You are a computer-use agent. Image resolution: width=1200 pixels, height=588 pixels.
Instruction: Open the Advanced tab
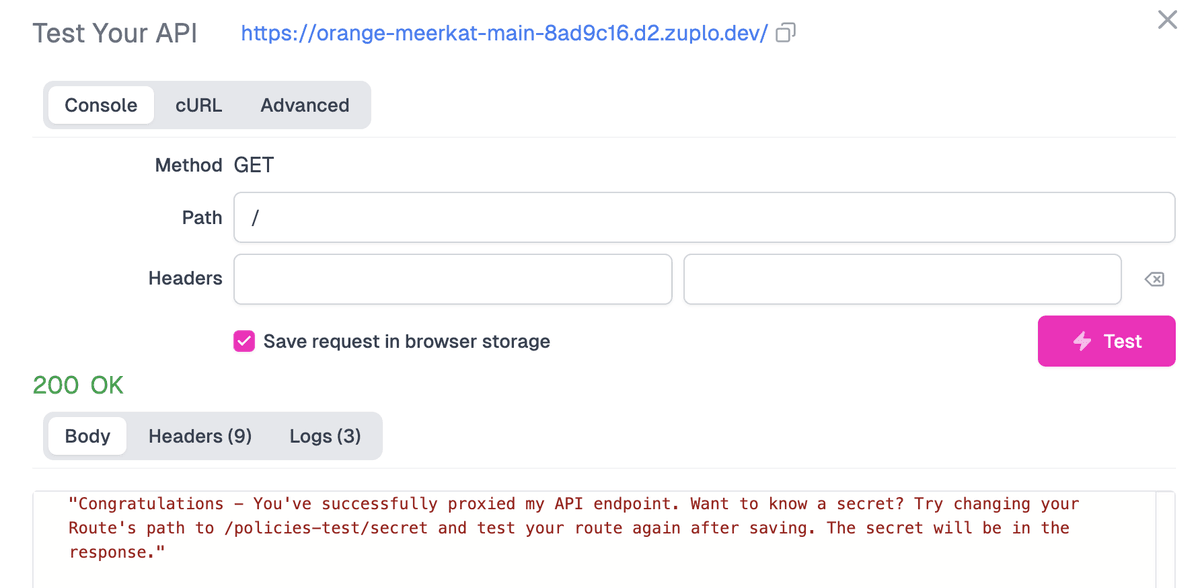[305, 105]
